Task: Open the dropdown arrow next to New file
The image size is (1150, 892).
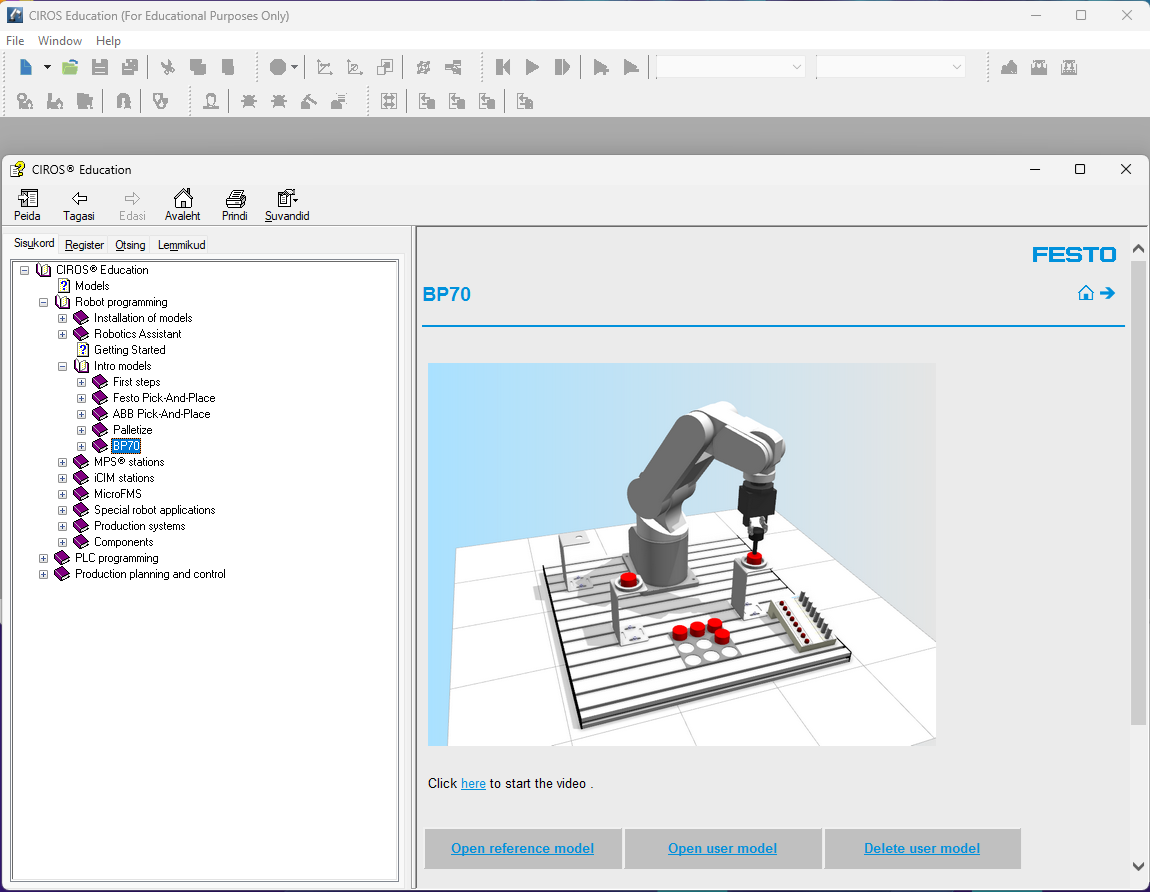Action: click(47, 67)
